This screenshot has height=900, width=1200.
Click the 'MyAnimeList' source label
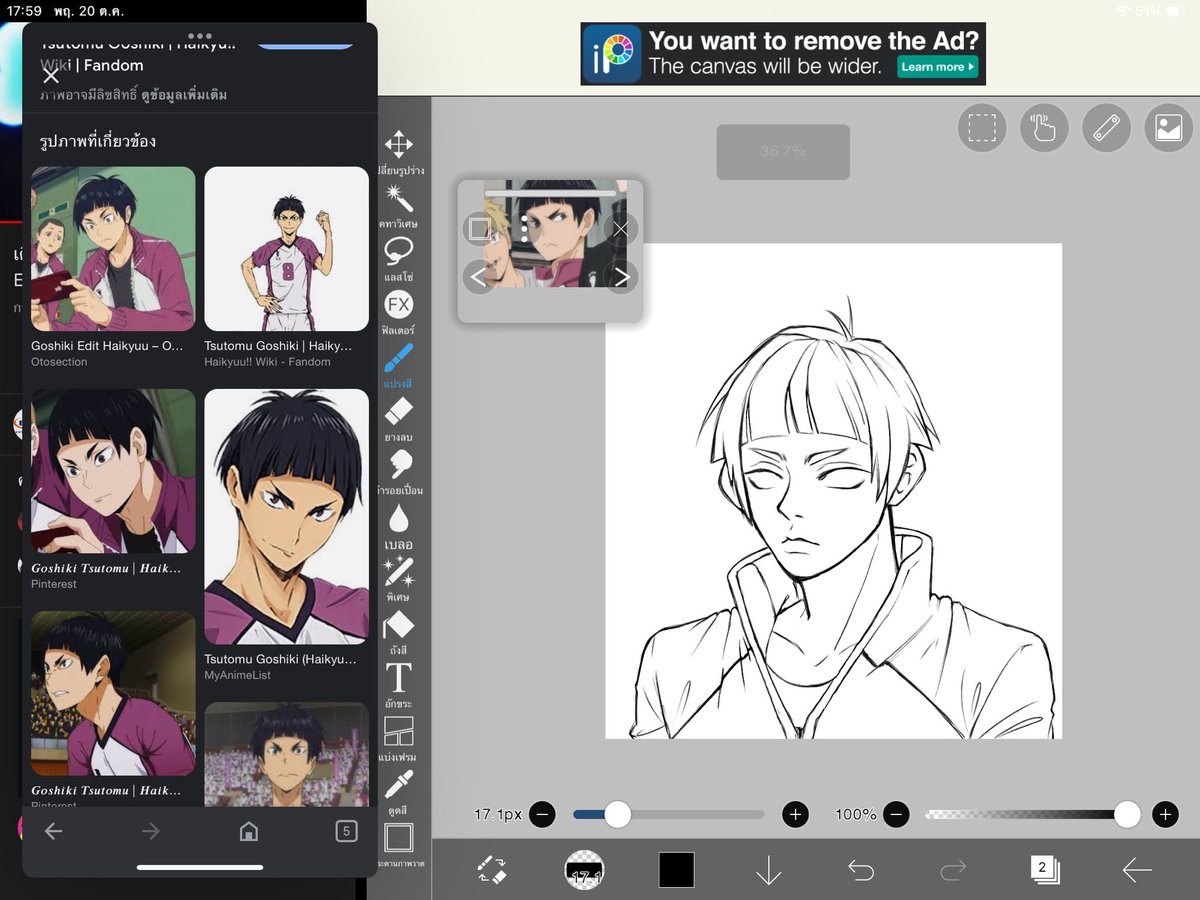tap(236, 675)
